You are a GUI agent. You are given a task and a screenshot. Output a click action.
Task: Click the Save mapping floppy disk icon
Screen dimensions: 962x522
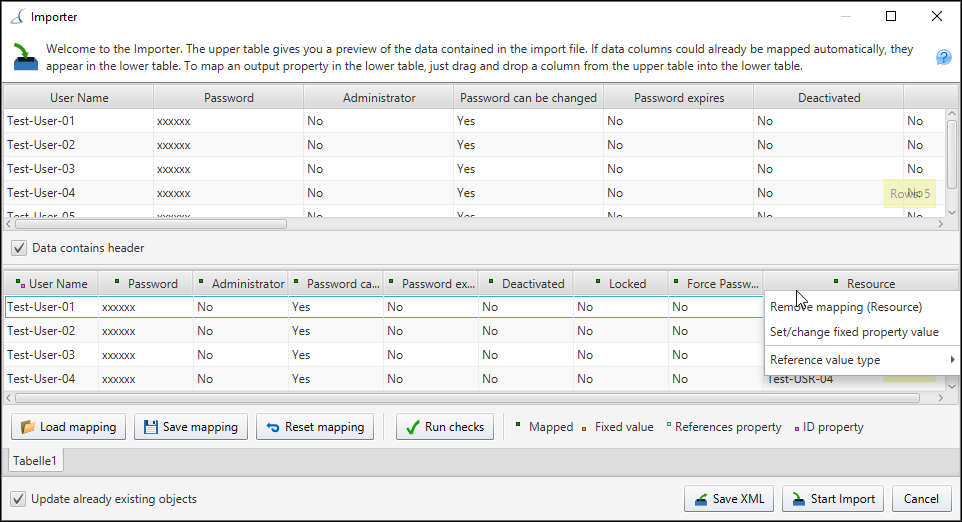pyautogui.click(x=150, y=427)
